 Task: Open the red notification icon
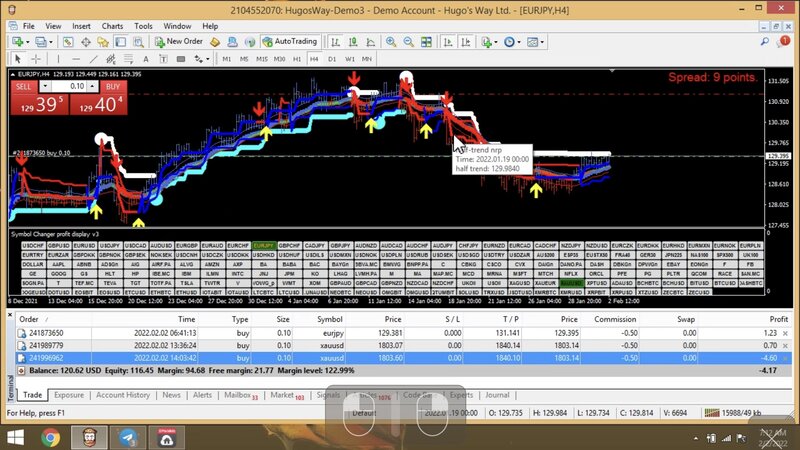pyautogui.click(x=783, y=42)
